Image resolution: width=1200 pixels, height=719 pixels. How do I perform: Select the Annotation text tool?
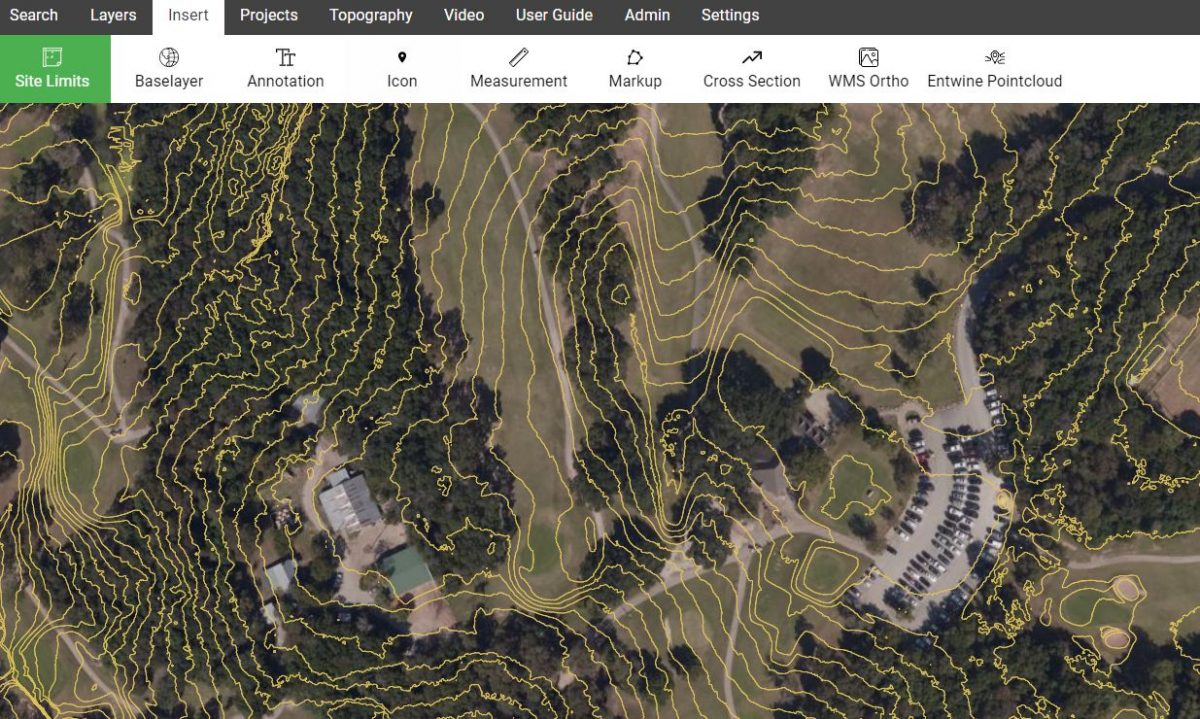(284, 68)
